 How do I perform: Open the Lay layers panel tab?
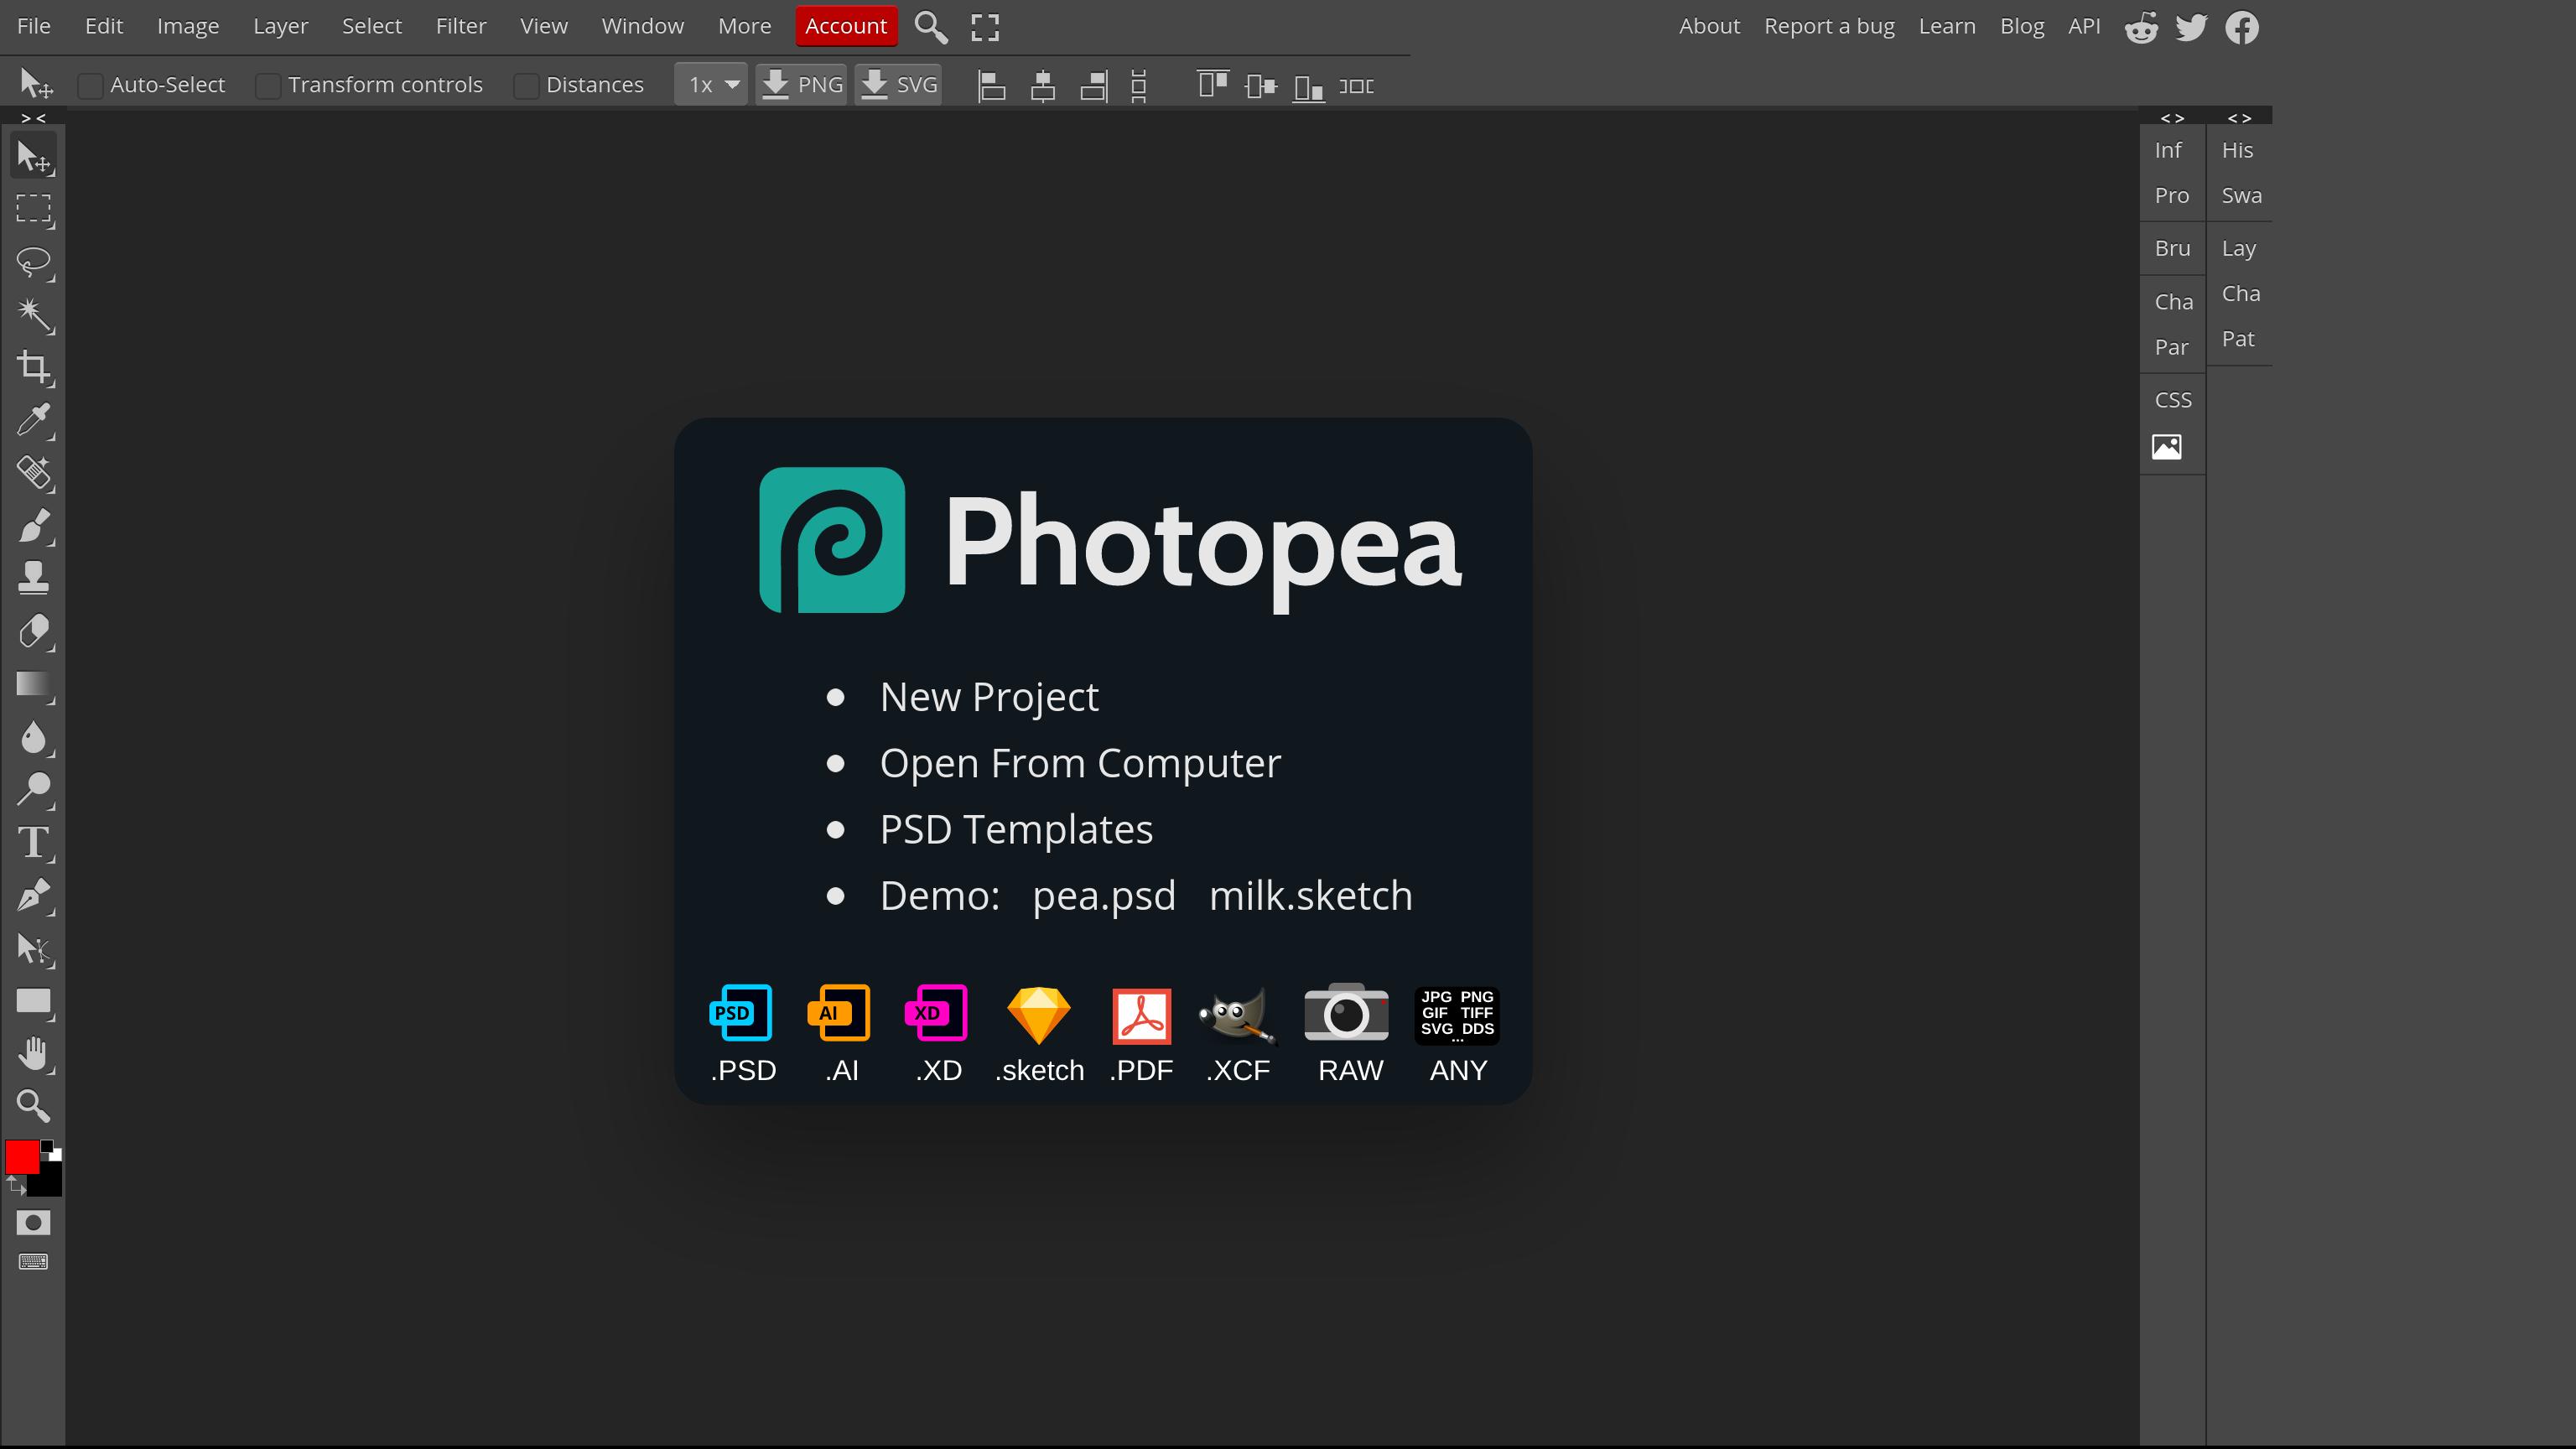click(x=2239, y=248)
